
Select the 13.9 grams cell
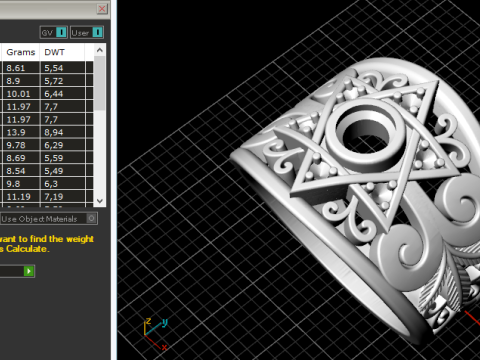(x=21, y=132)
